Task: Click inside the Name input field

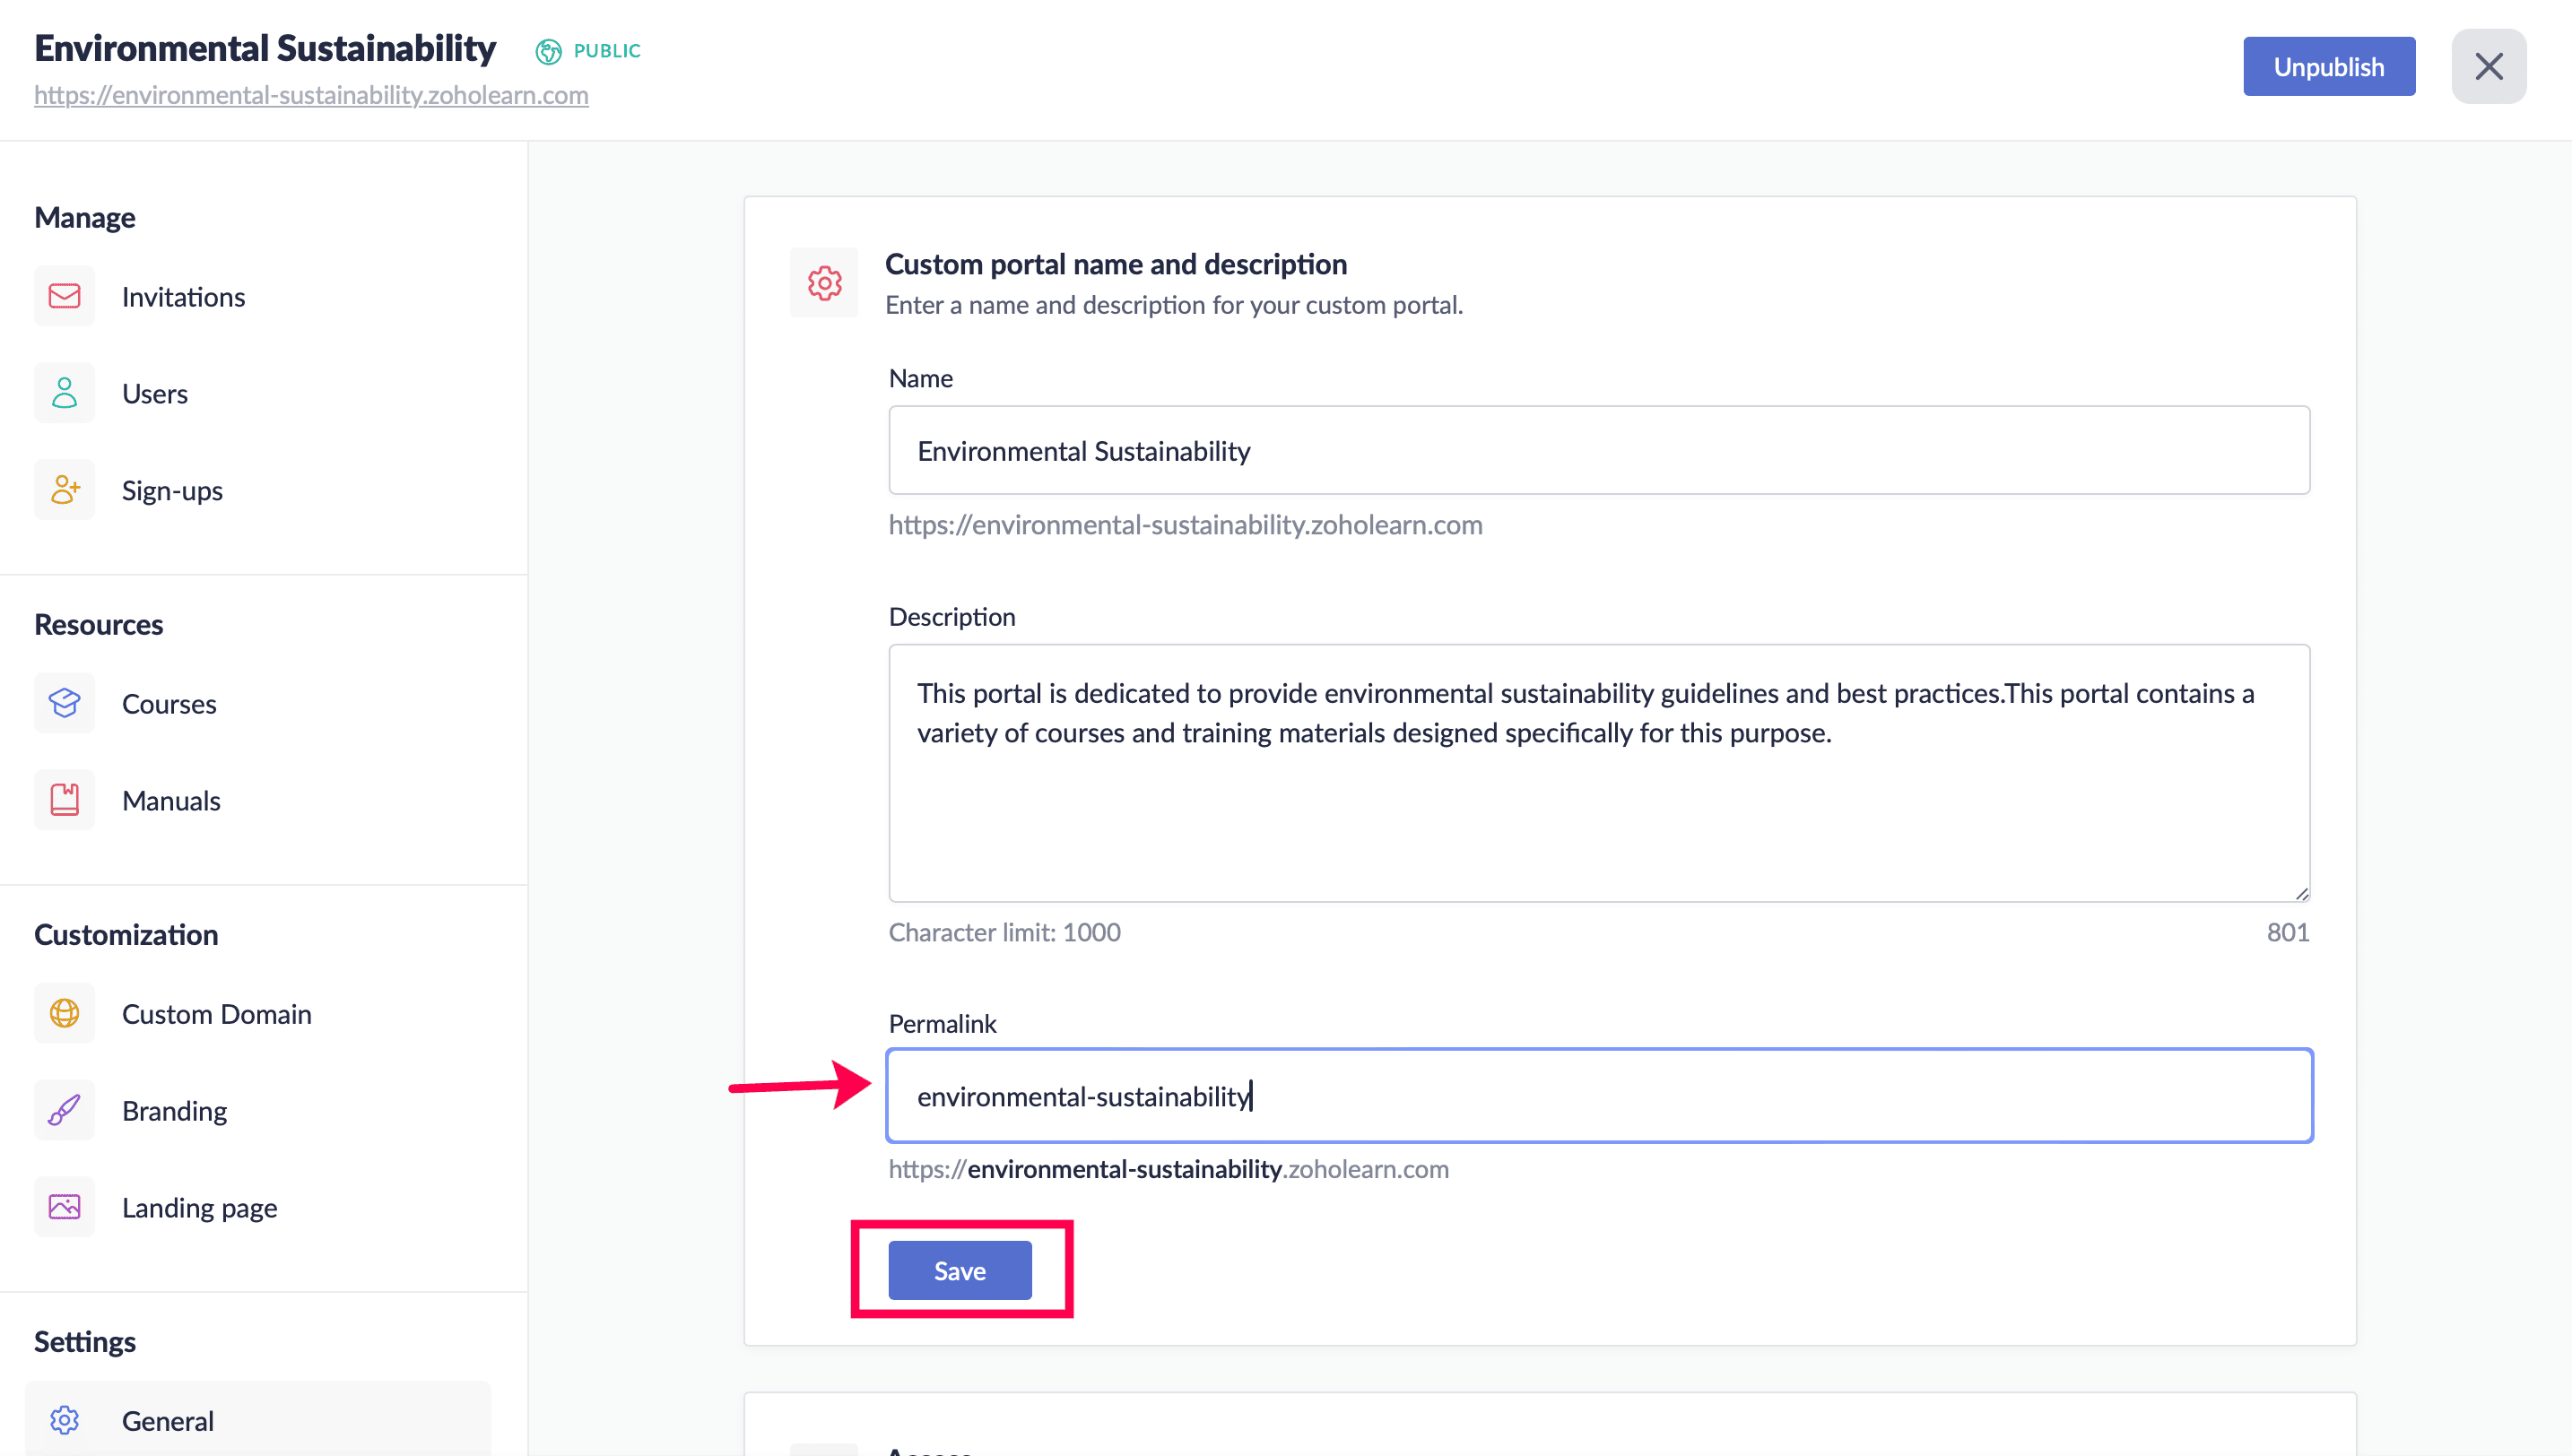Action: (x=1598, y=450)
